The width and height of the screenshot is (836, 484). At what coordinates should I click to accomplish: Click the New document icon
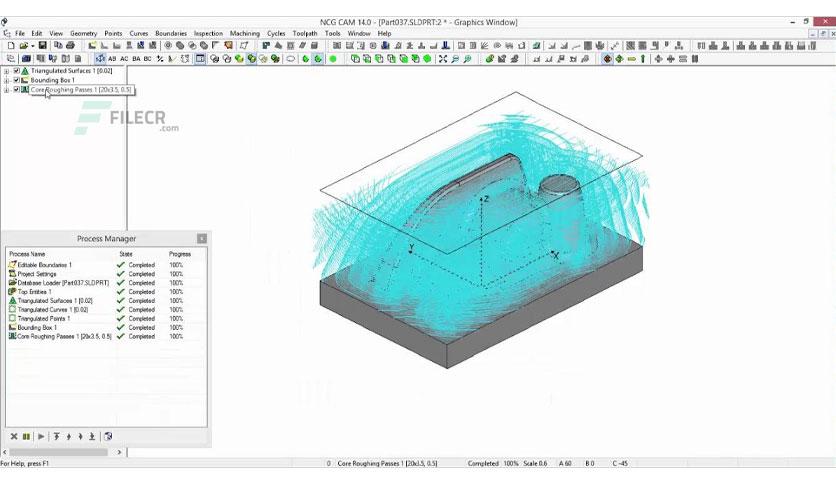11,46
